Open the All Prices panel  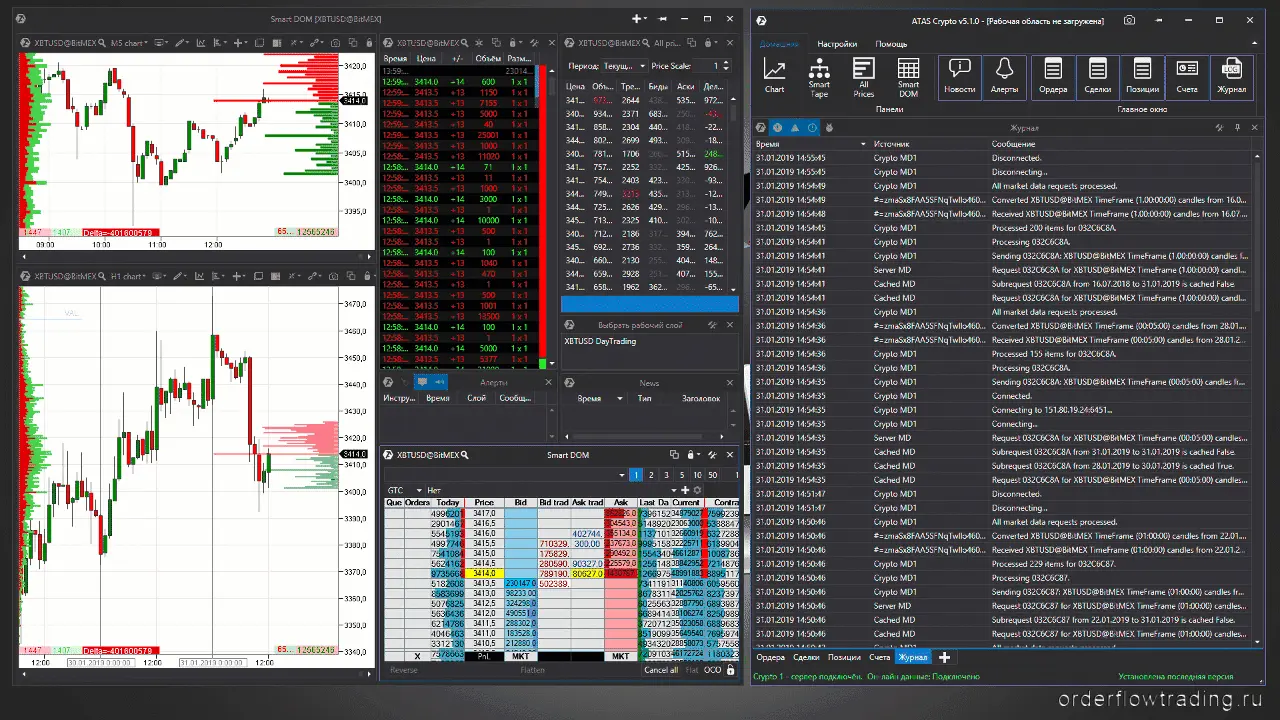tap(864, 76)
